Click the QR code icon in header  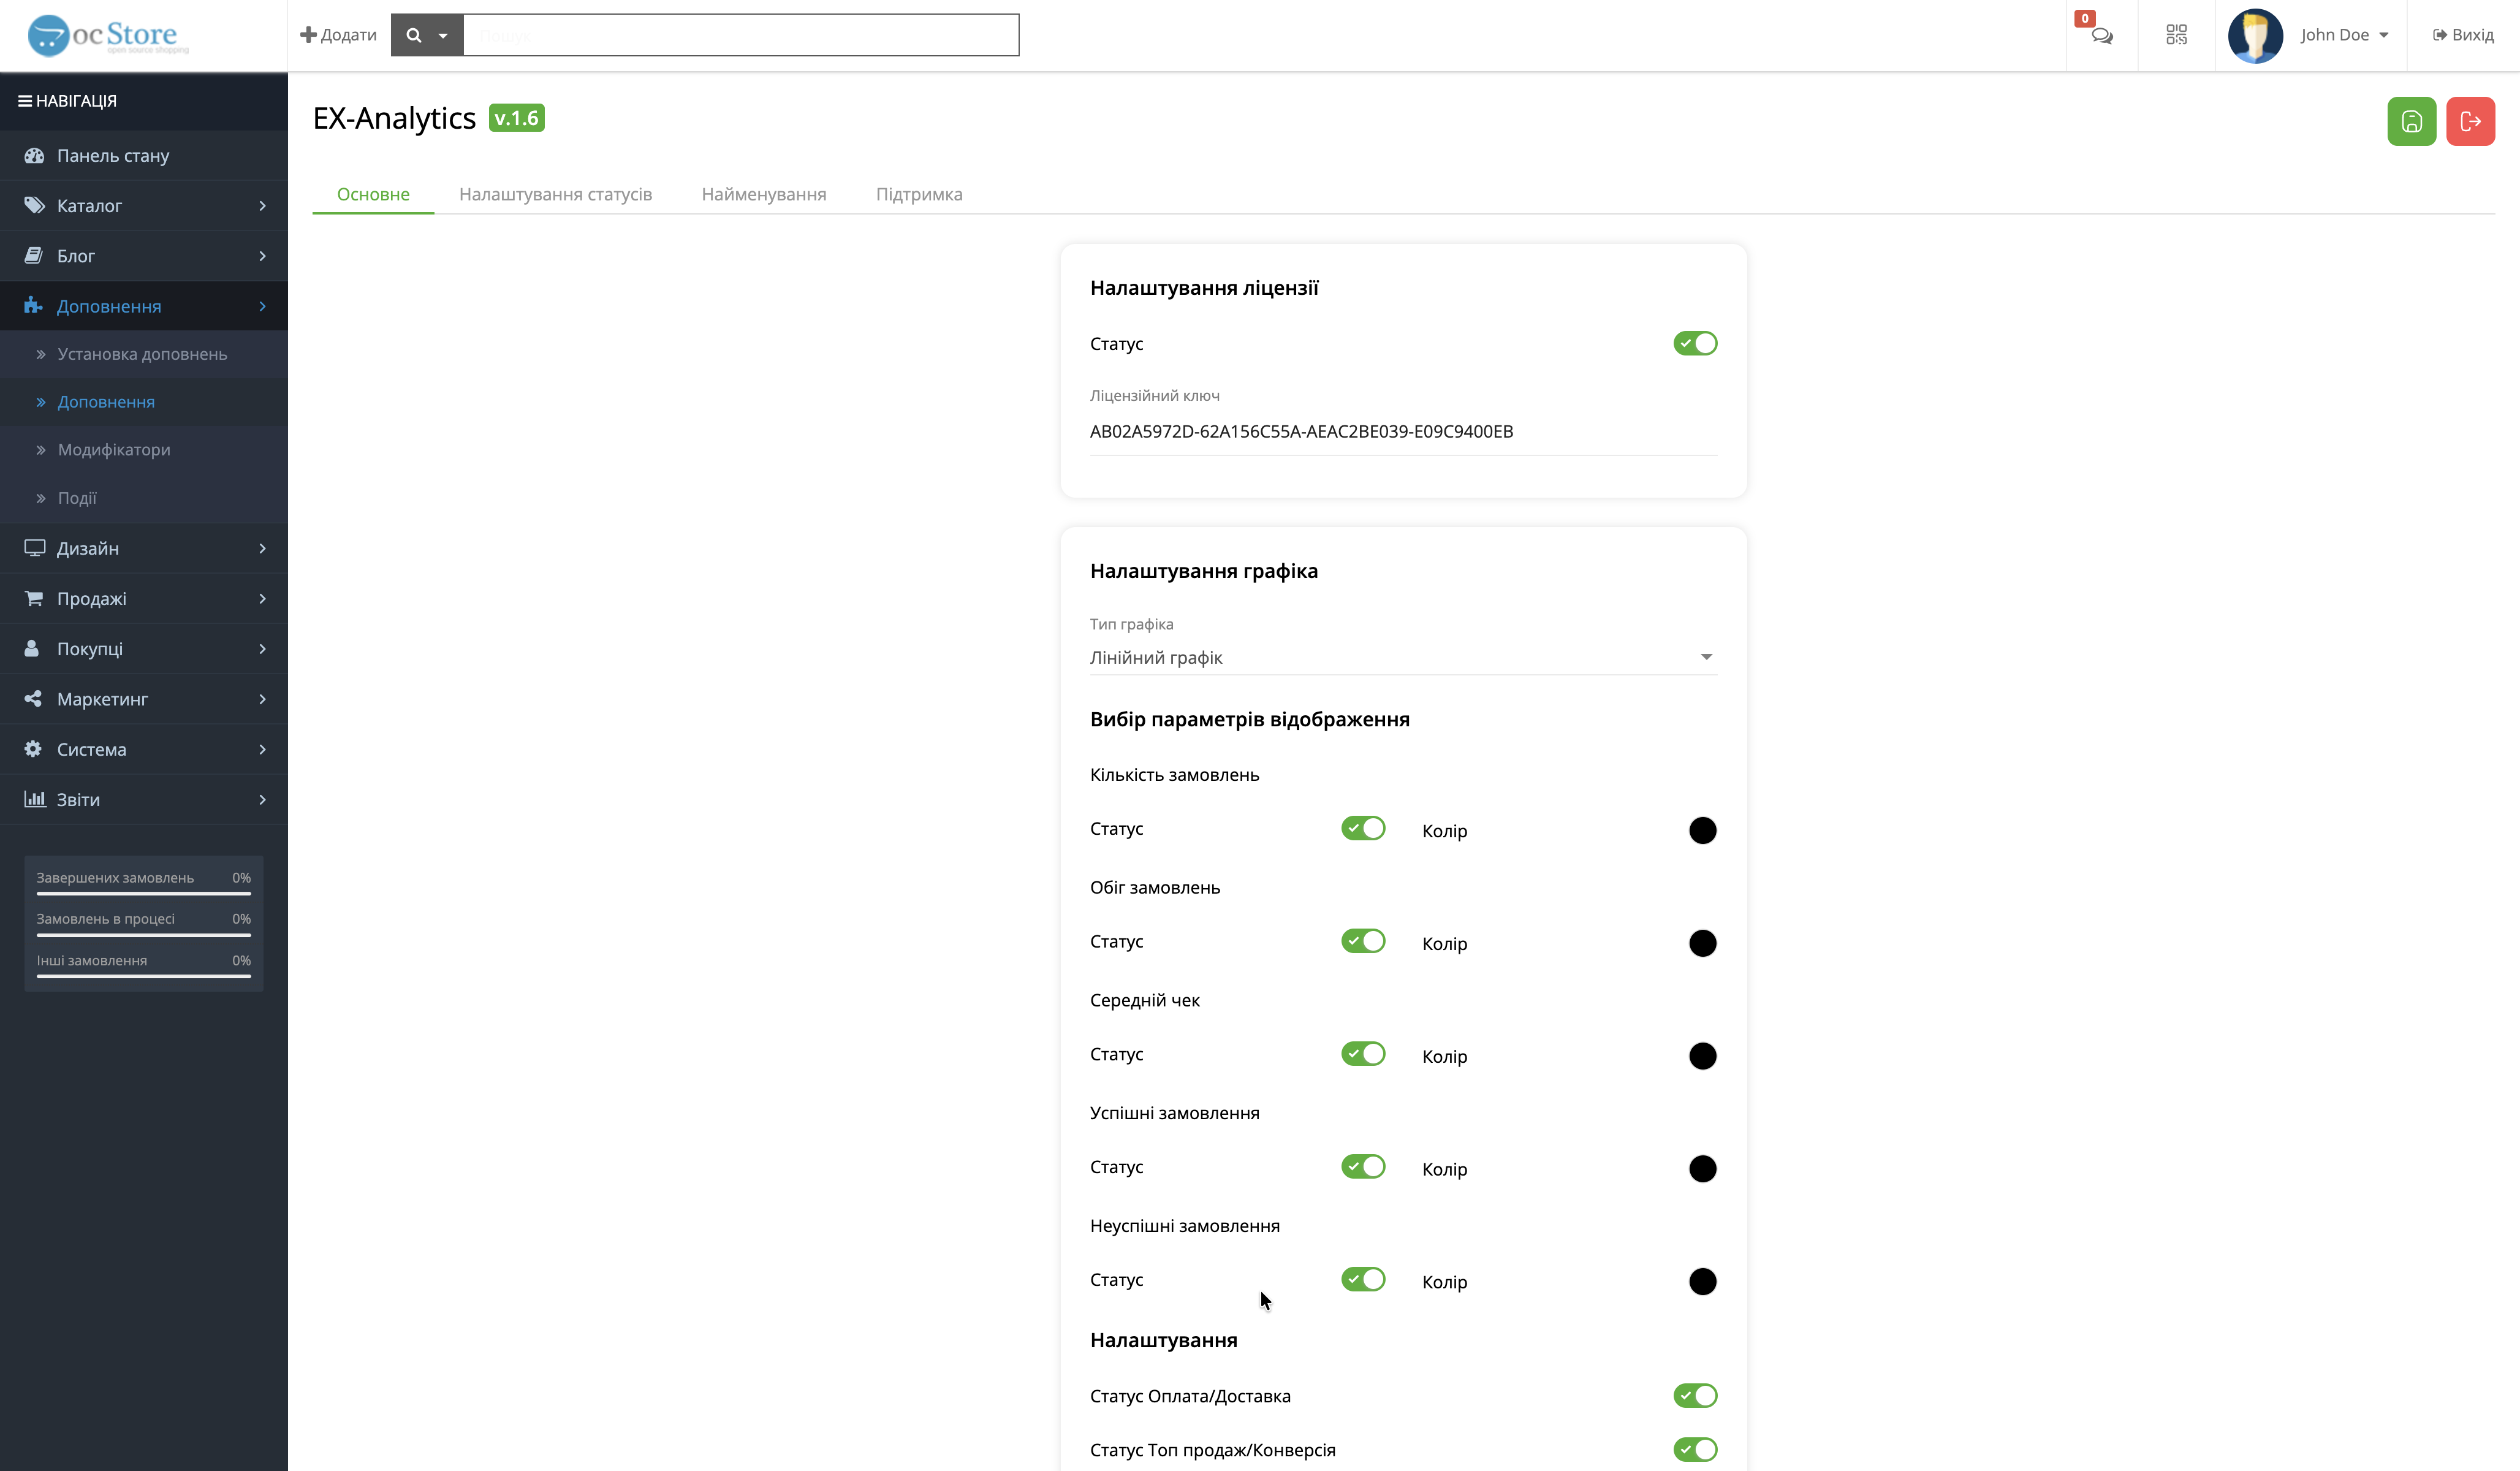click(x=2176, y=35)
